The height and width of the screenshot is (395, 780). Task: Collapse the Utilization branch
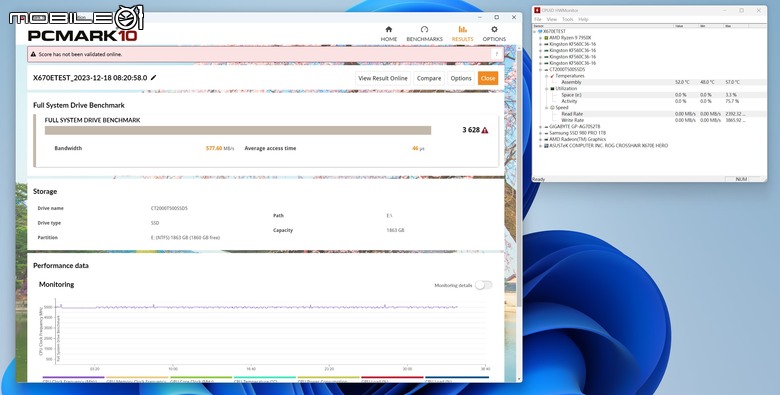(x=546, y=89)
